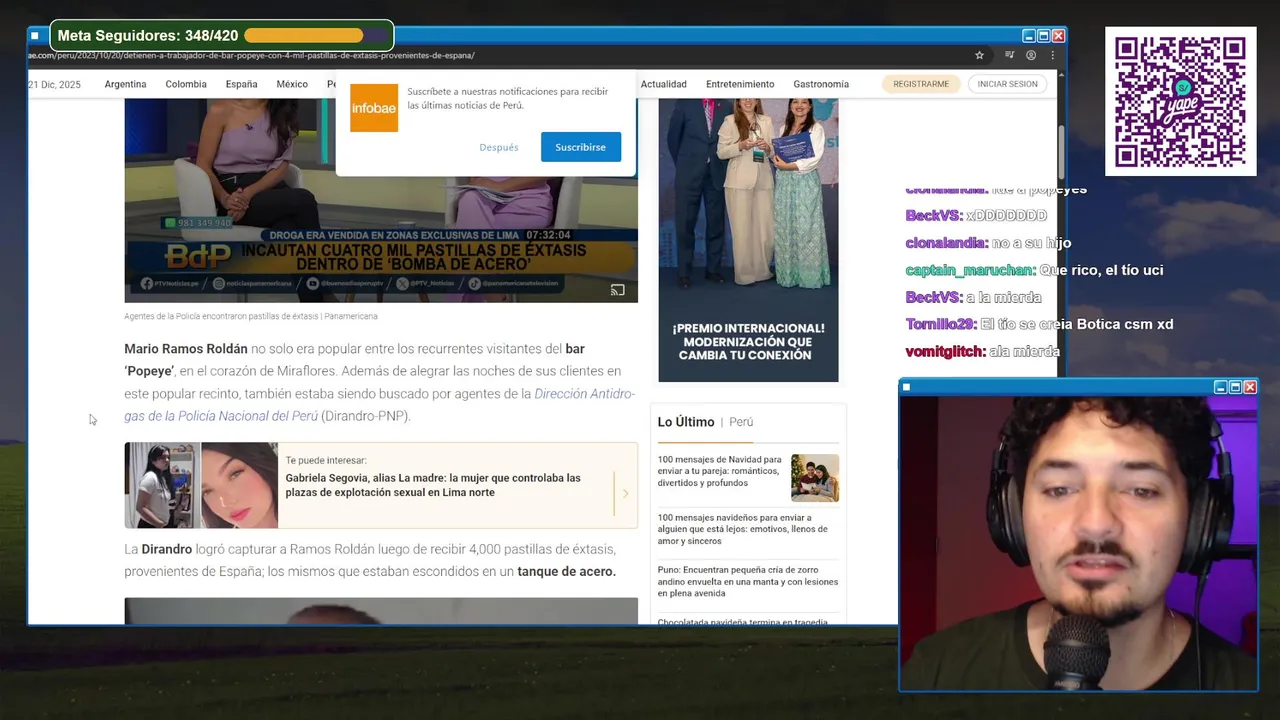Maximize the webcam window
The width and height of the screenshot is (1280, 720).
1235,387
